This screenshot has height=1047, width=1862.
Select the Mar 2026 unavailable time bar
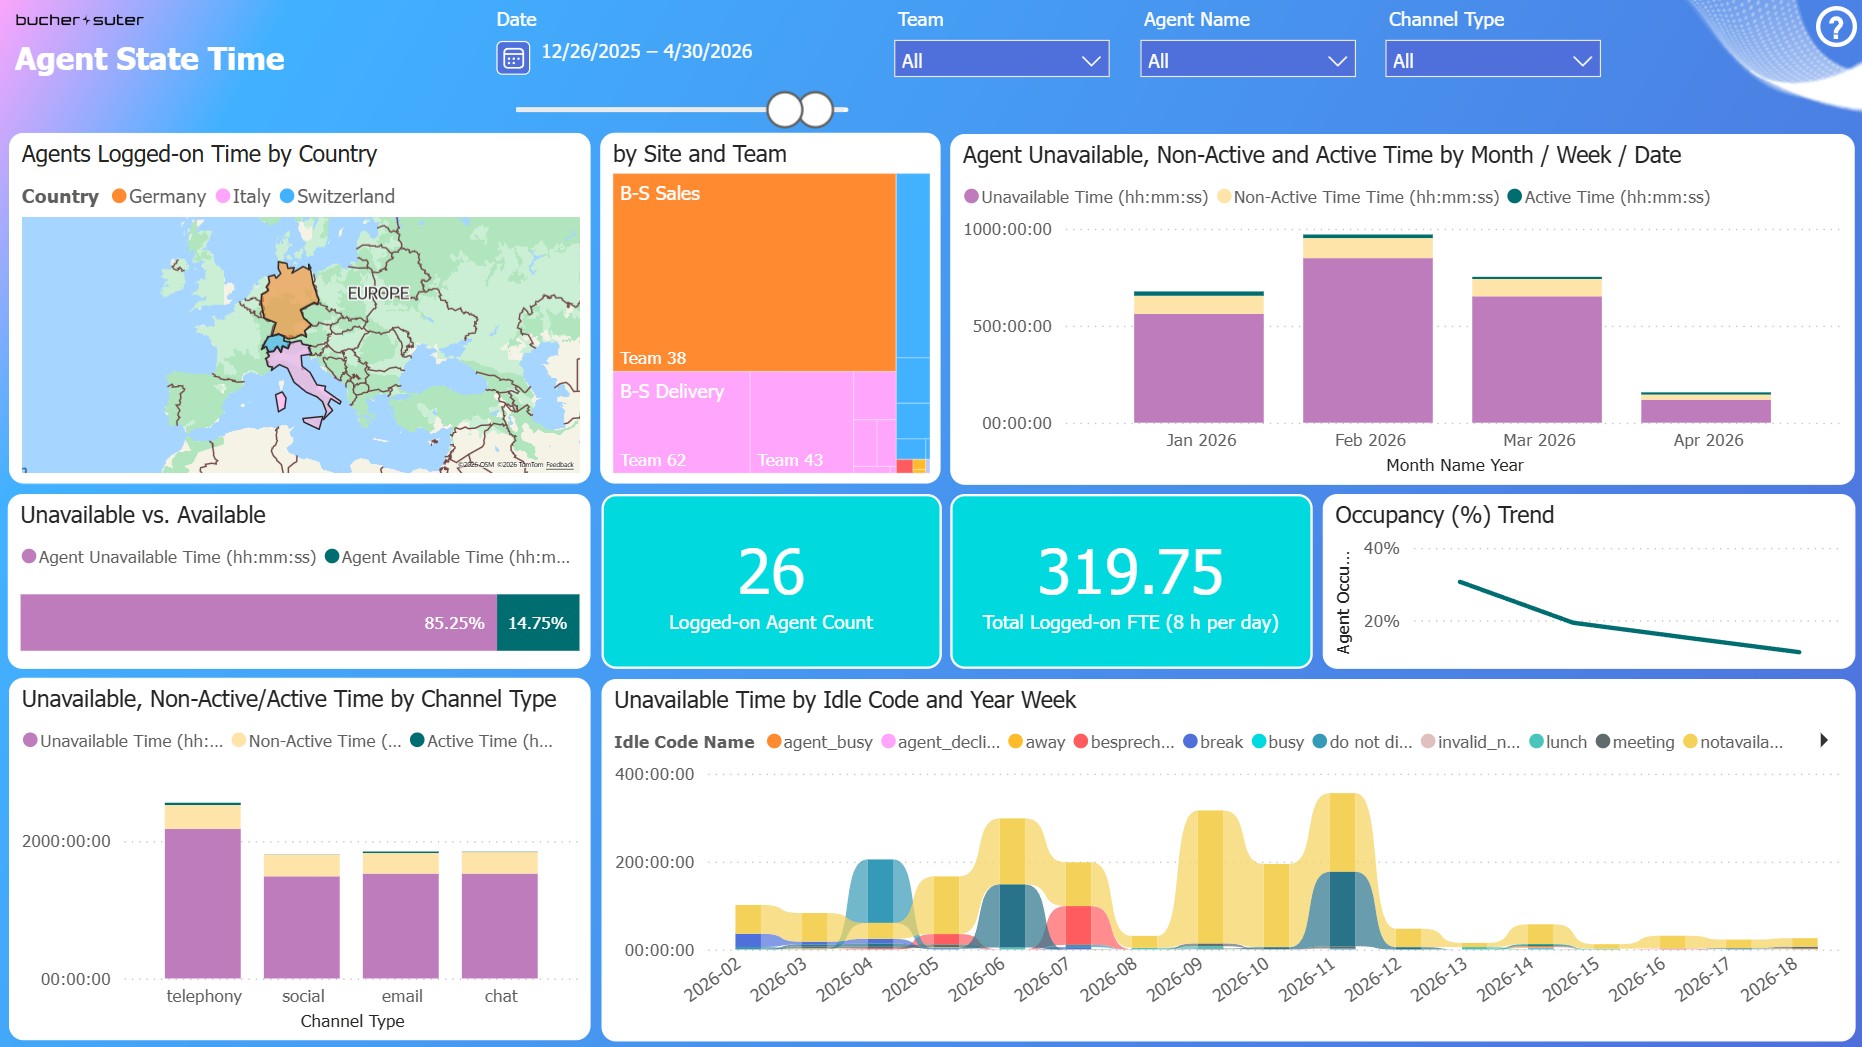(1537, 360)
